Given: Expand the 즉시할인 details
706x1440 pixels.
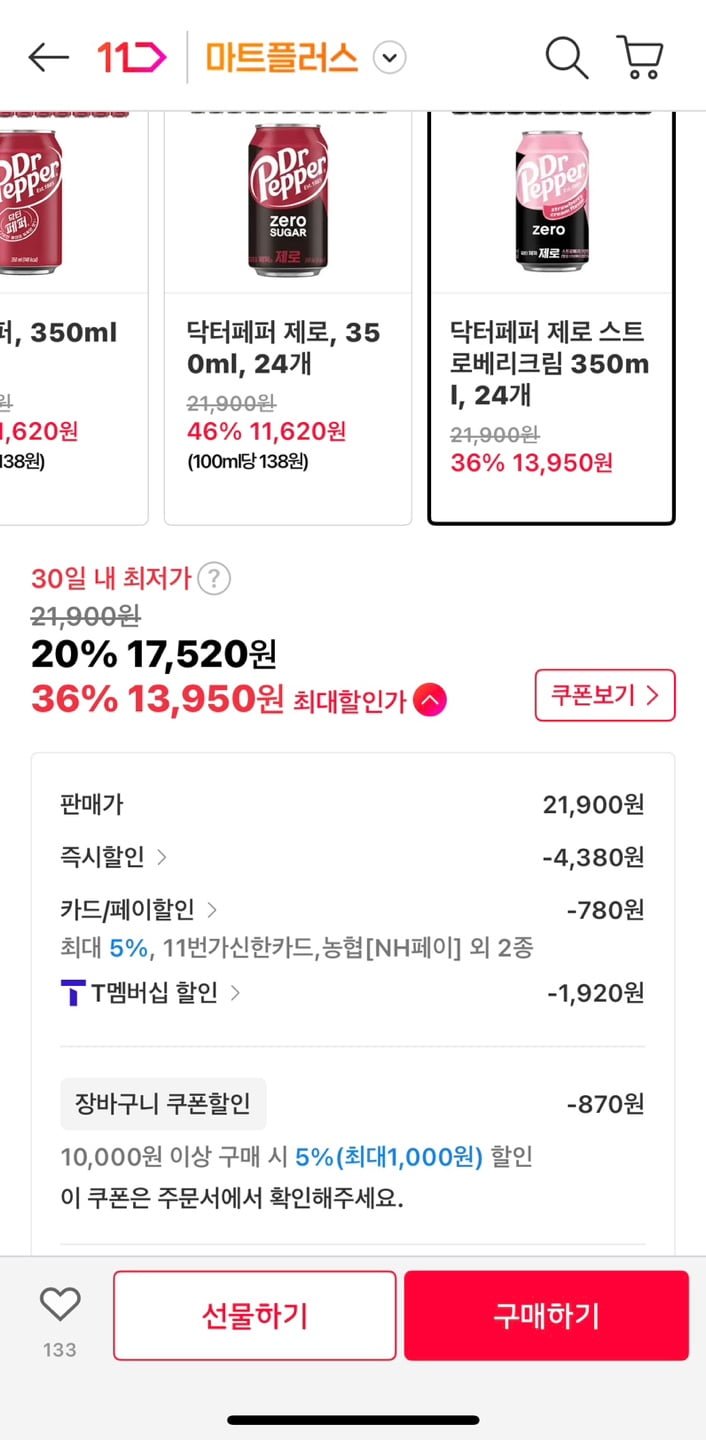Looking at the screenshot, I should coord(162,857).
